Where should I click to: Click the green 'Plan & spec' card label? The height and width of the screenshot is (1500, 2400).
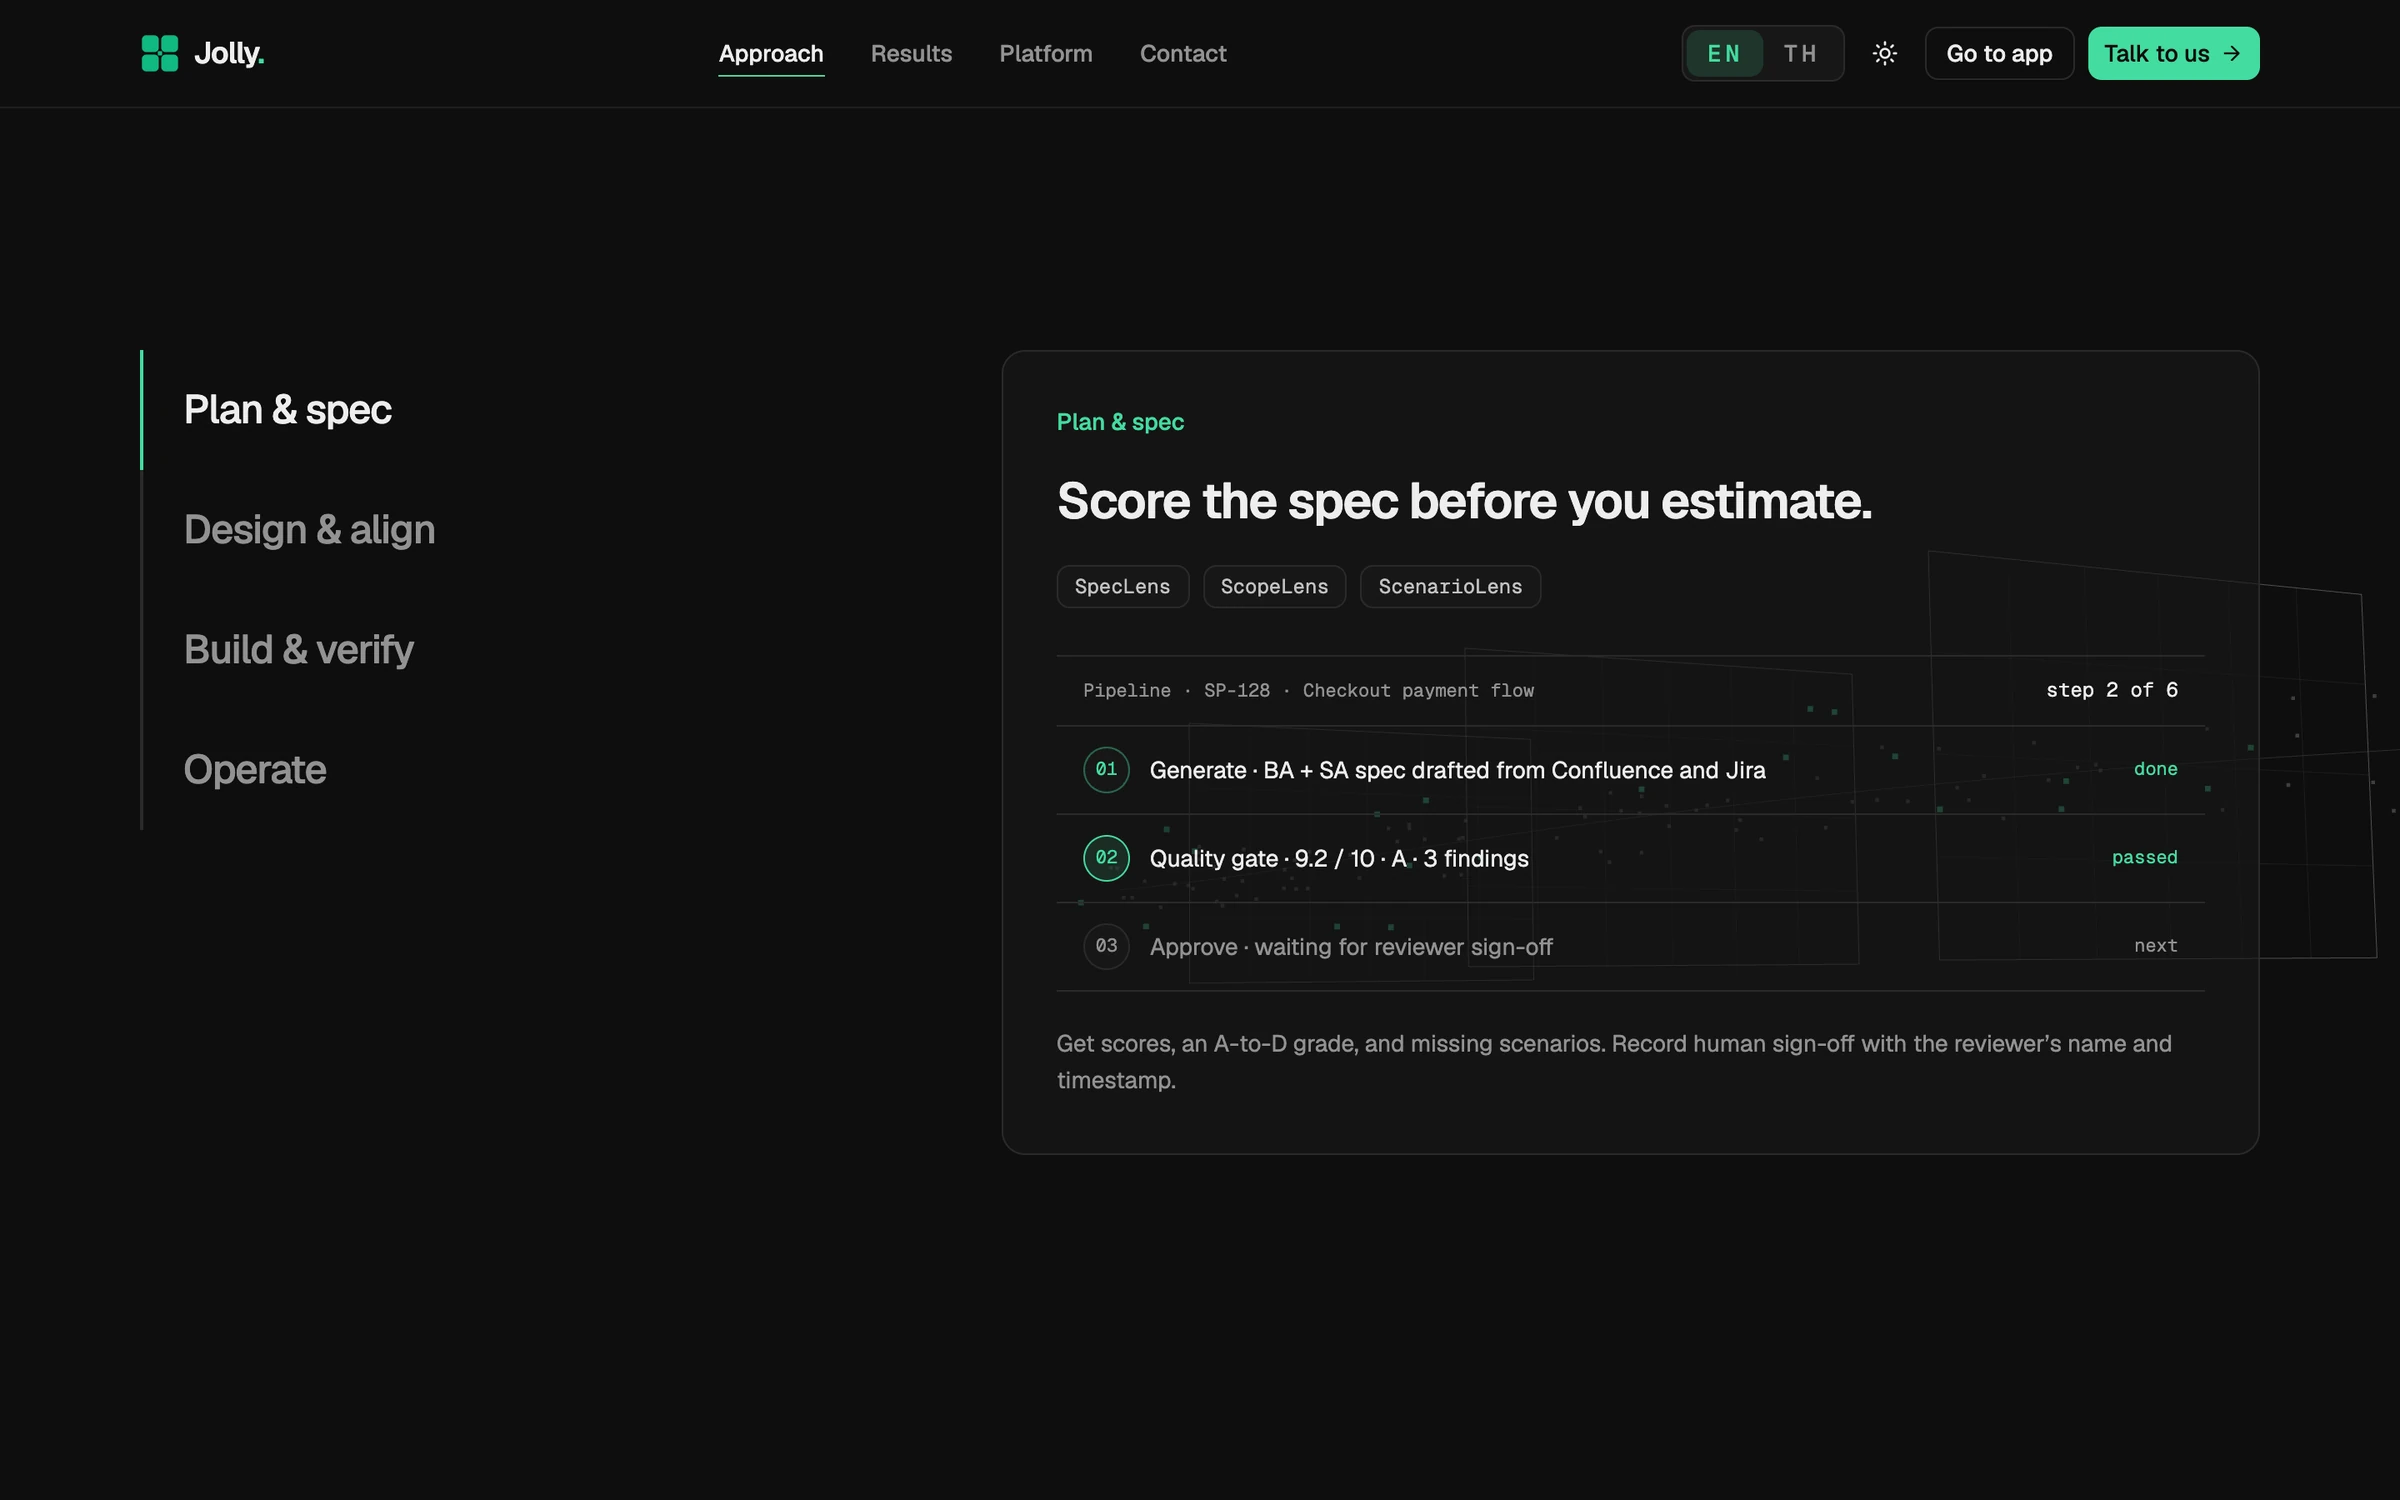pyautogui.click(x=1120, y=422)
